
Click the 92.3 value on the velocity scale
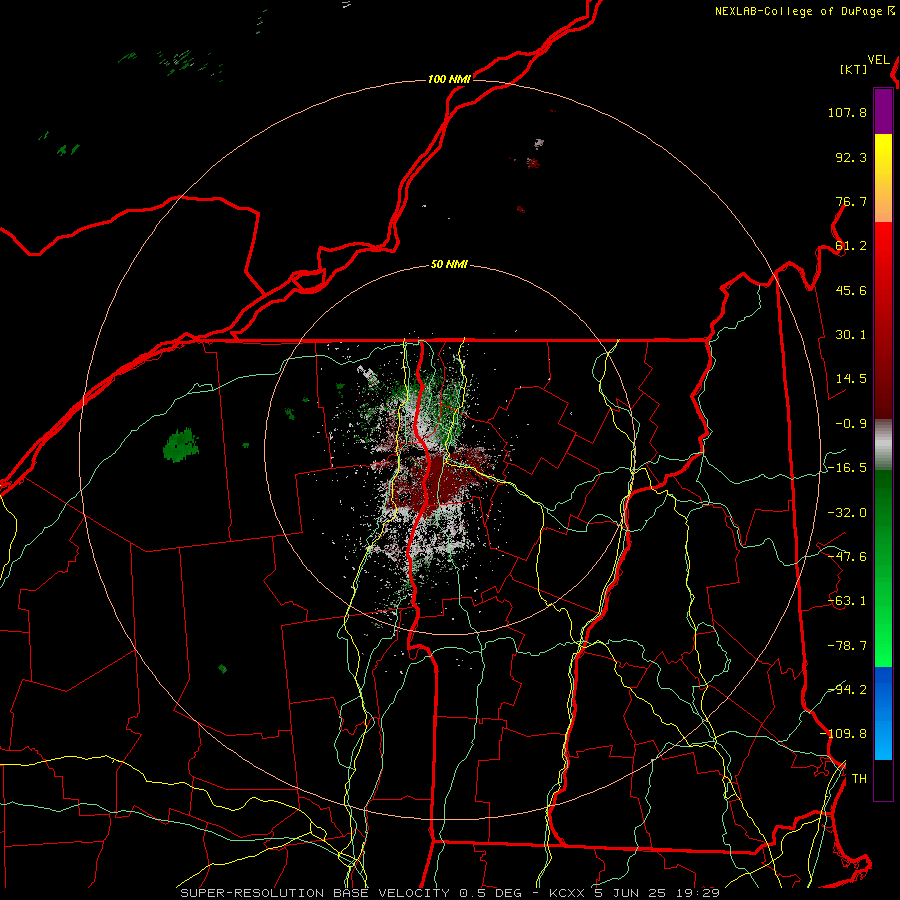click(x=851, y=157)
